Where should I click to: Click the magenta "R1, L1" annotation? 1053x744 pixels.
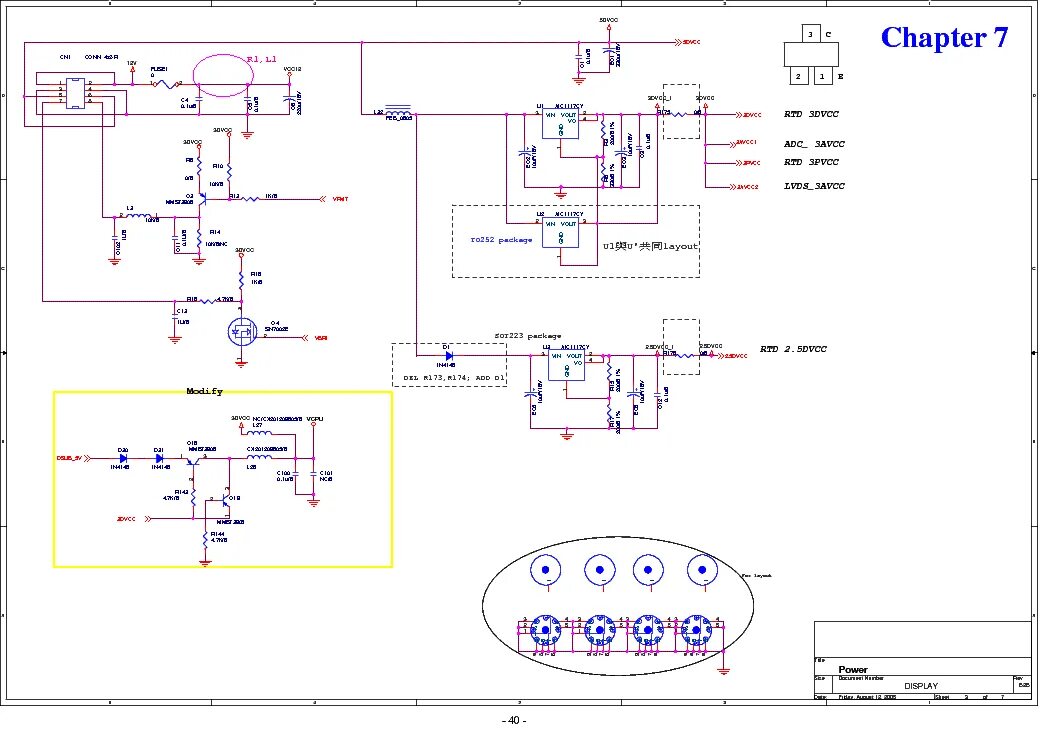pyautogui.click(x=261, y=59)
